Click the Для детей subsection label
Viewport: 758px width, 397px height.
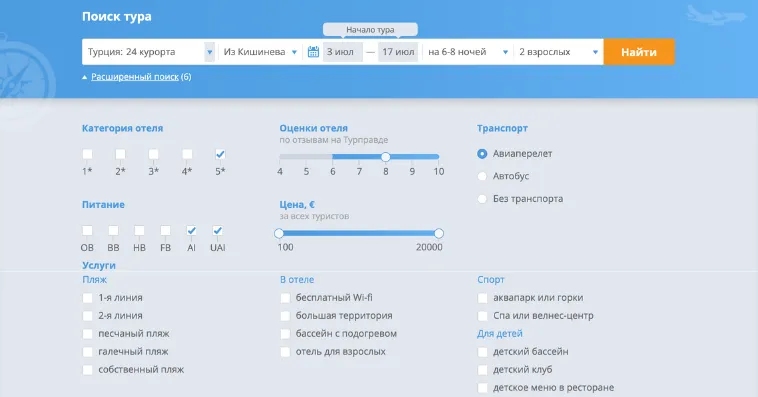(x=500, y=334)
